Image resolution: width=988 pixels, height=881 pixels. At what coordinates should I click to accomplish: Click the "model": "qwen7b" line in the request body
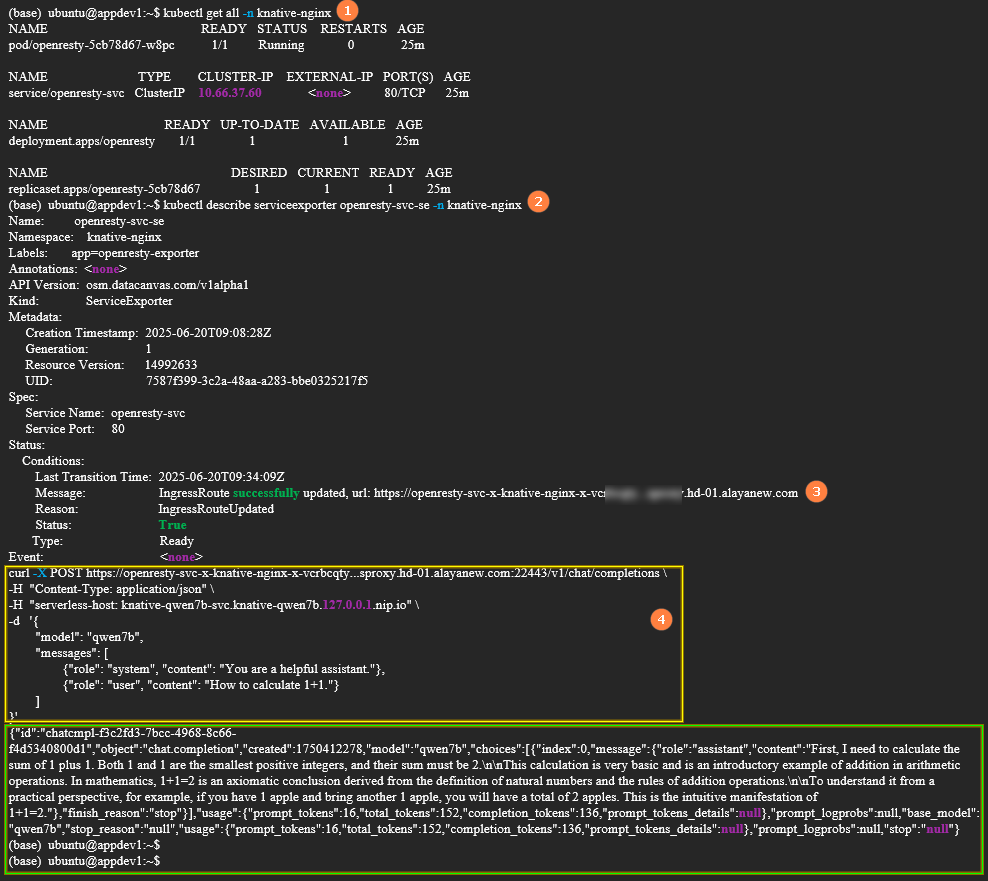(x=89, y=637)
